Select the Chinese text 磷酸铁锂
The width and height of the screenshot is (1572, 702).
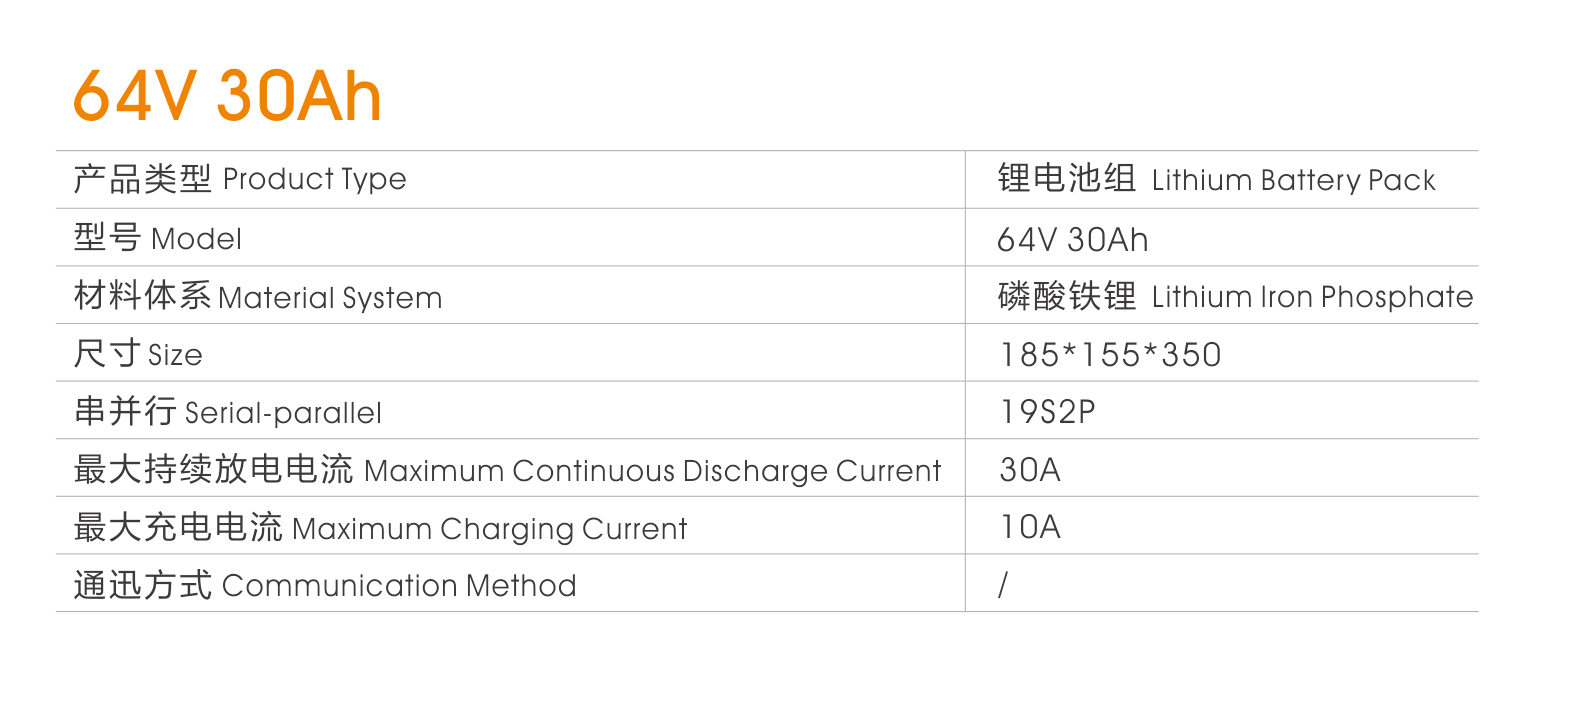(x=1067, y=296)
